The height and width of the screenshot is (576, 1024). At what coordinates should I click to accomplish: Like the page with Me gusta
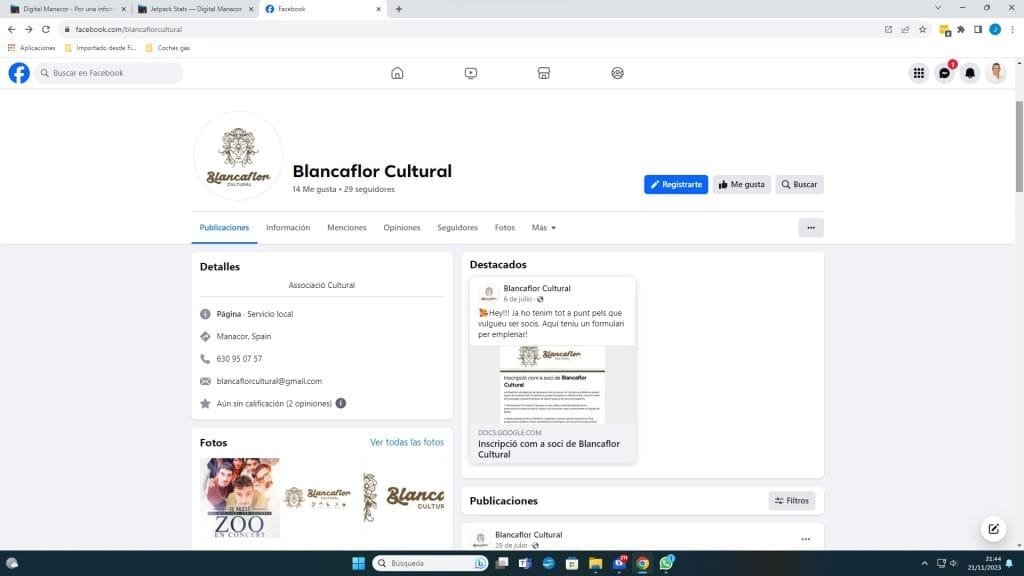point(741,185)
